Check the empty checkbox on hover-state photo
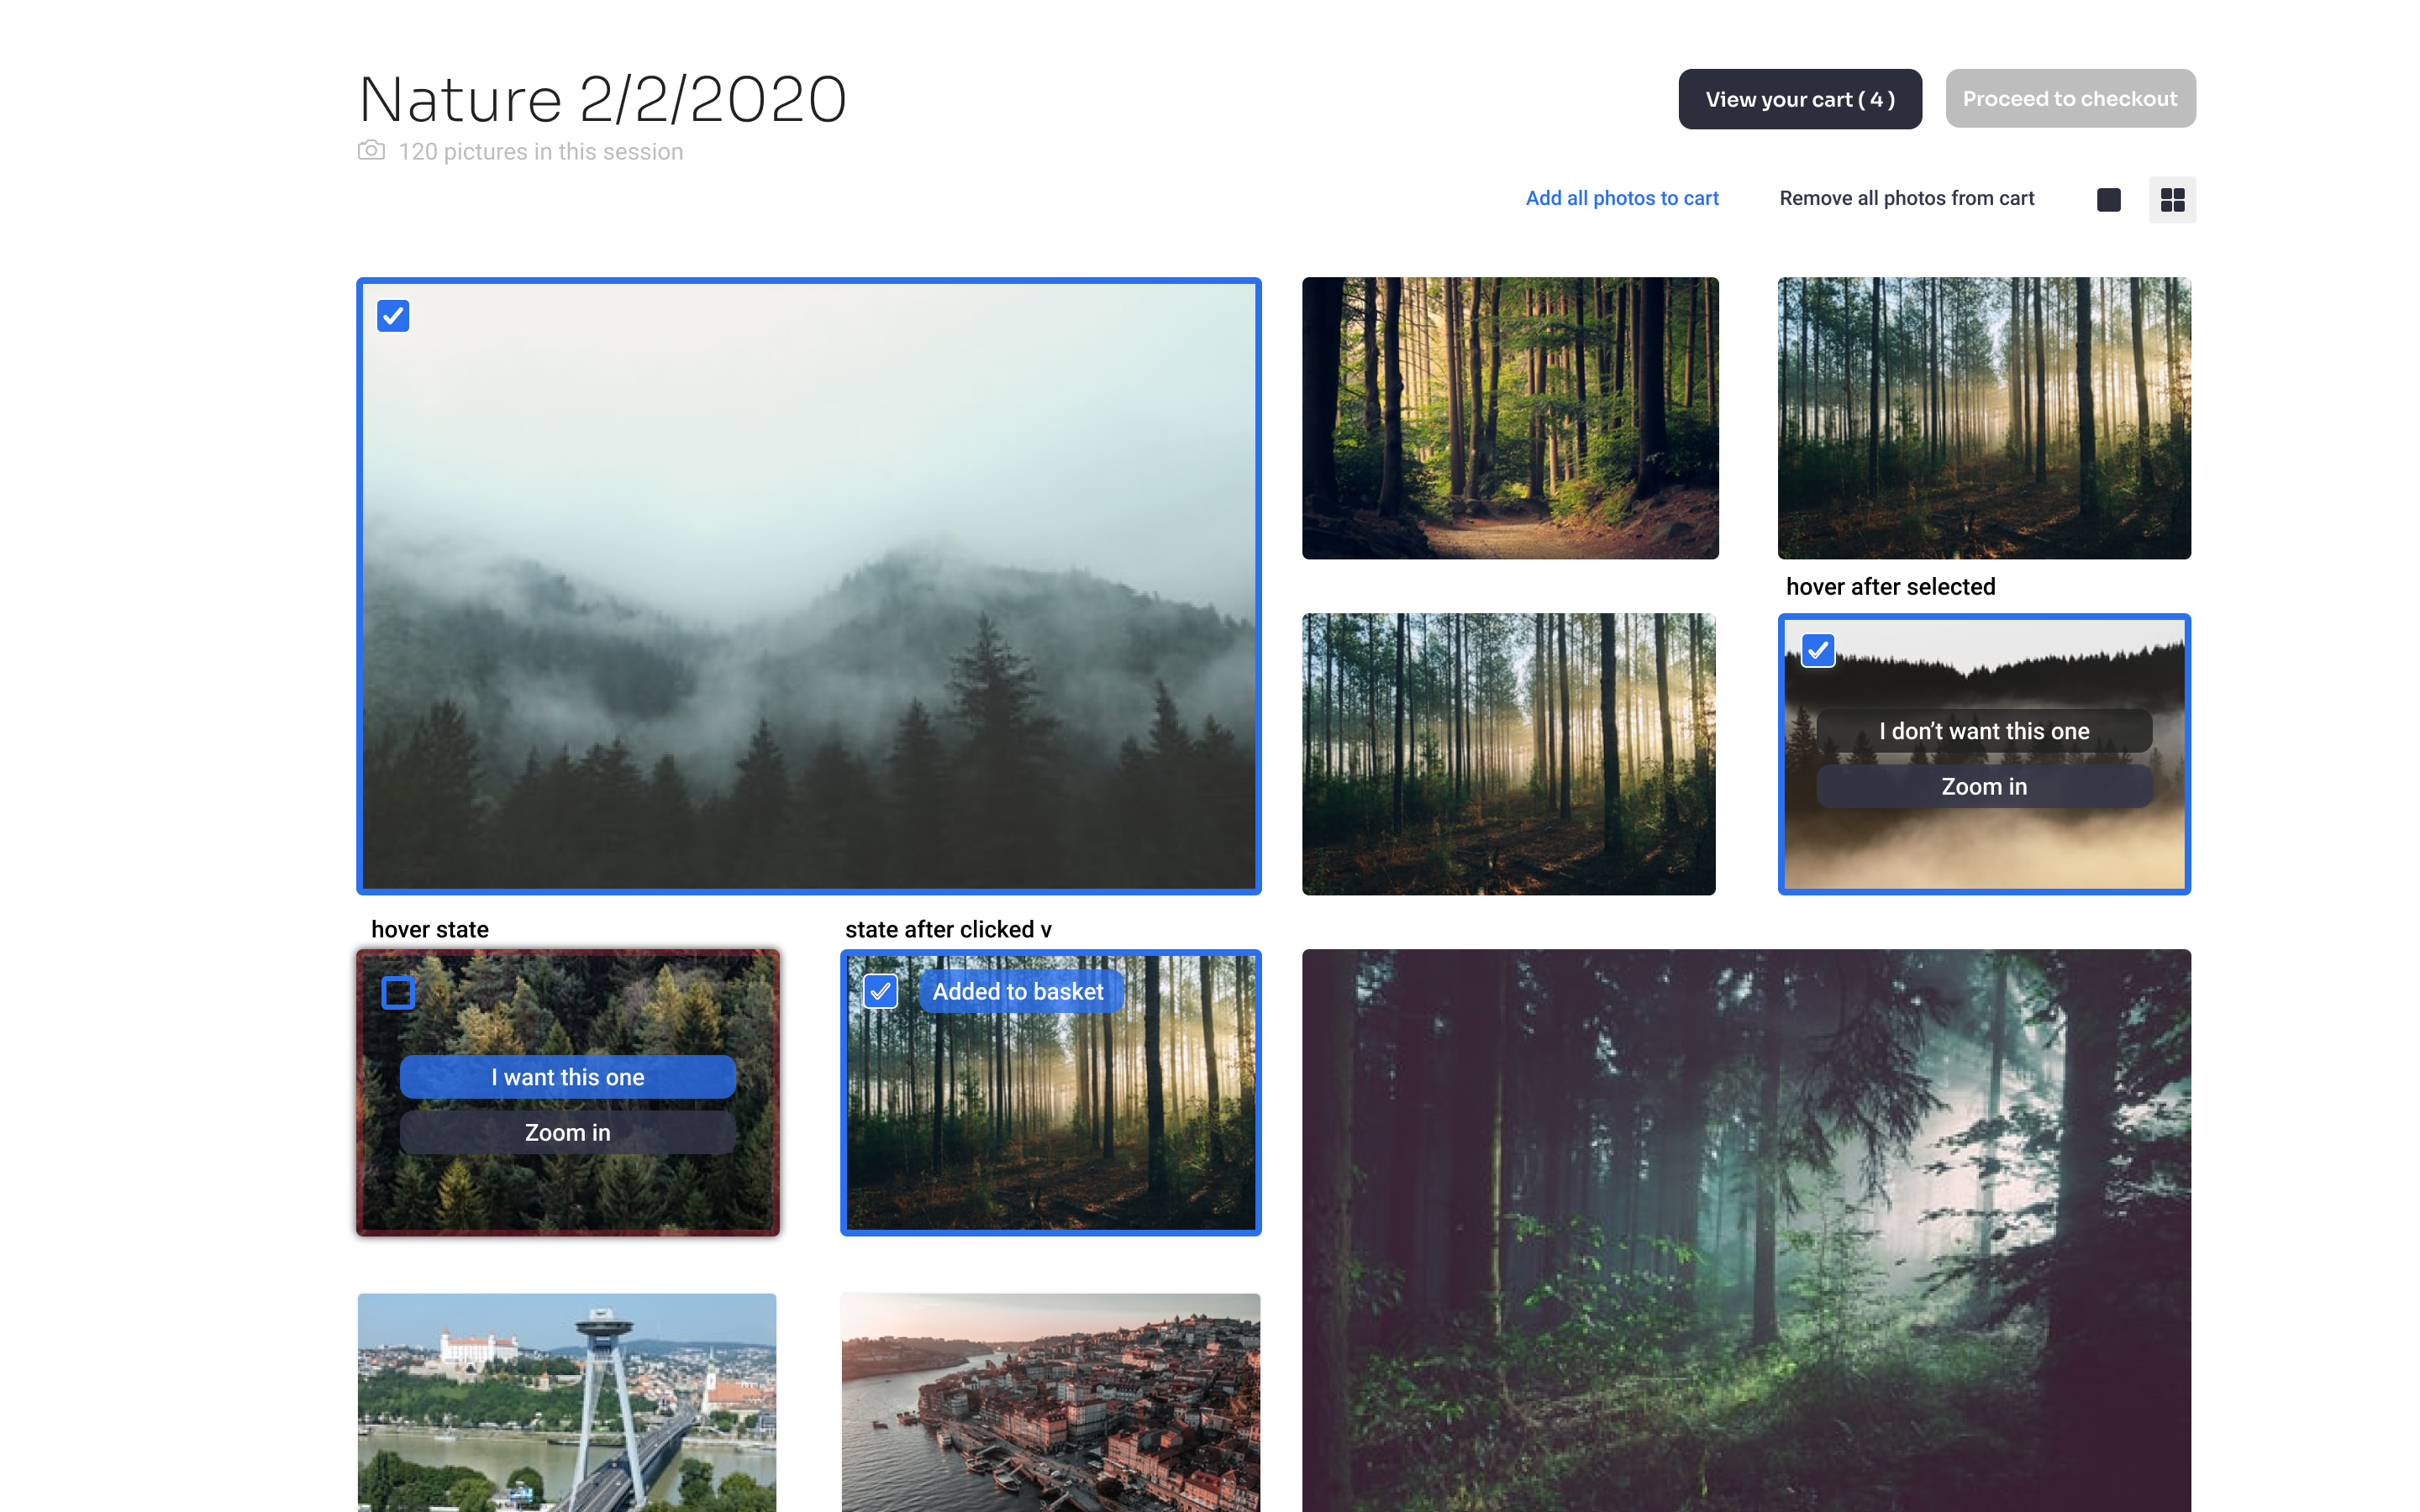2420x1512 pixels. (x=398, y=993)
